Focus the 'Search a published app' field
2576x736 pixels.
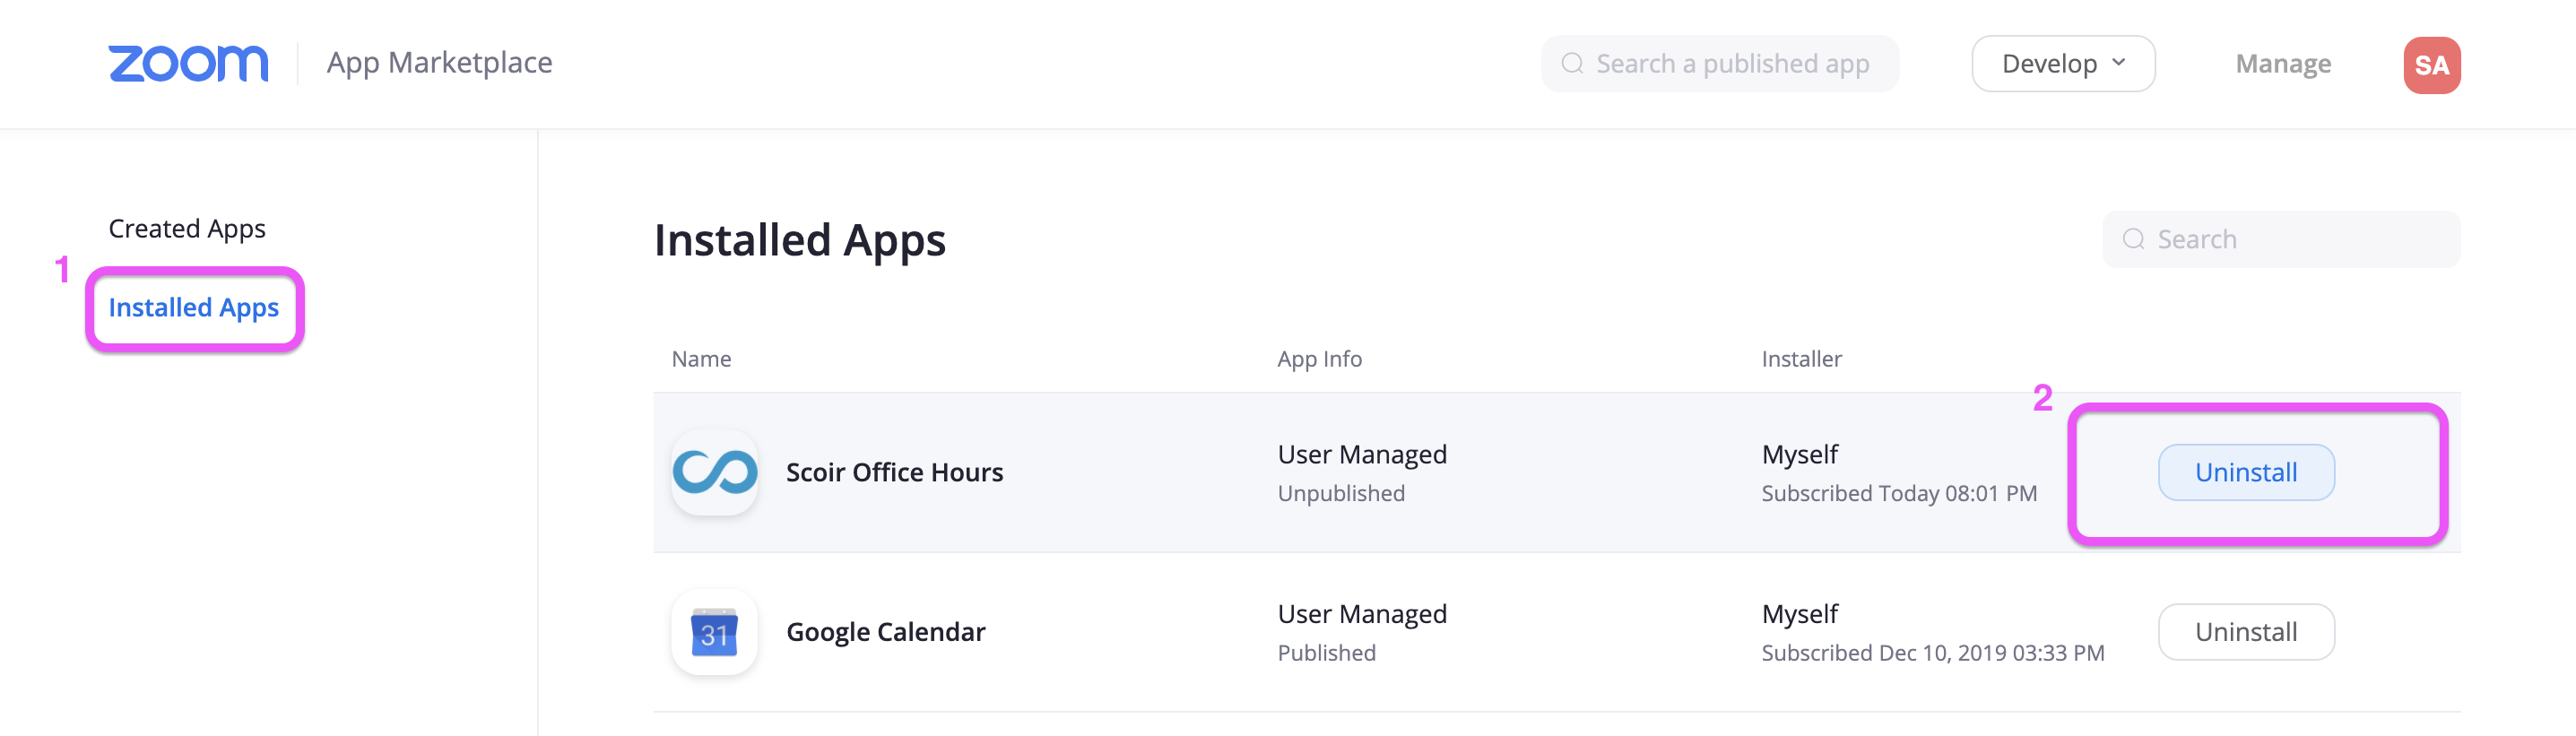pyautogui.click(x=1719, y=64)
